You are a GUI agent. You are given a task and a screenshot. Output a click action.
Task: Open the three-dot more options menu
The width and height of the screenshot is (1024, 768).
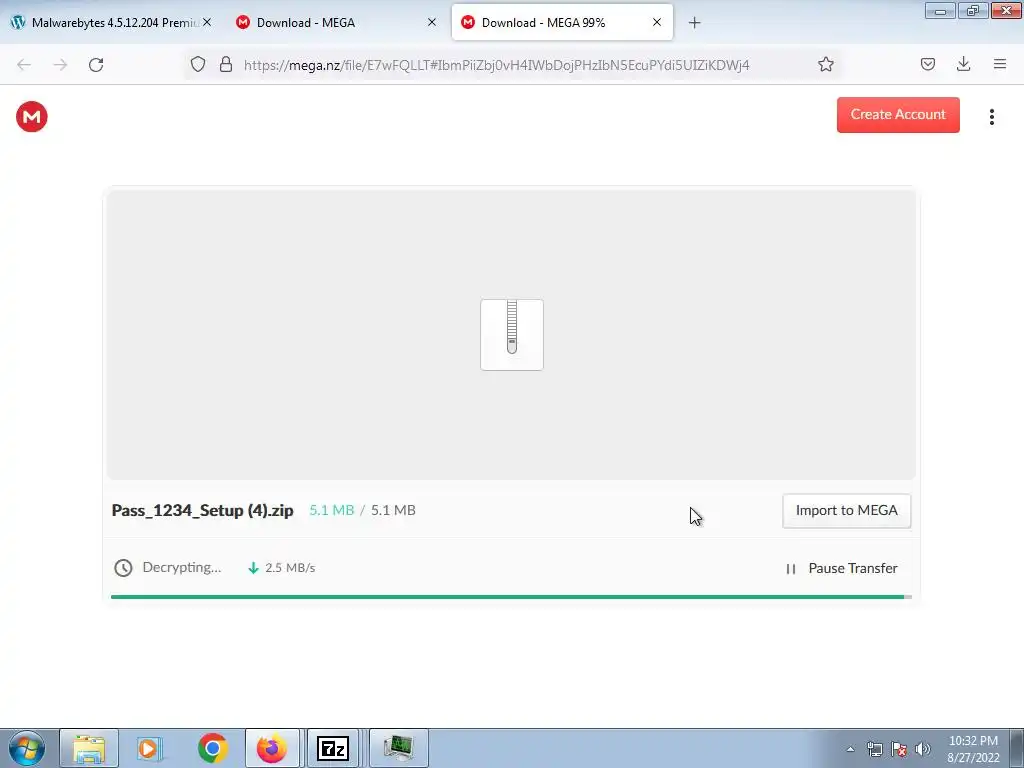pos(991,116)
